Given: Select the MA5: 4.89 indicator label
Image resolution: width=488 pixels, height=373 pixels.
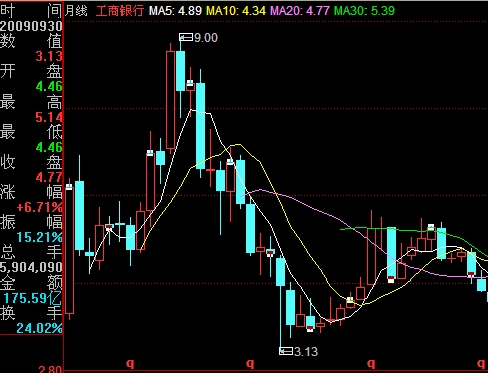Looking at the screenshot, I should tap(175, 11).
